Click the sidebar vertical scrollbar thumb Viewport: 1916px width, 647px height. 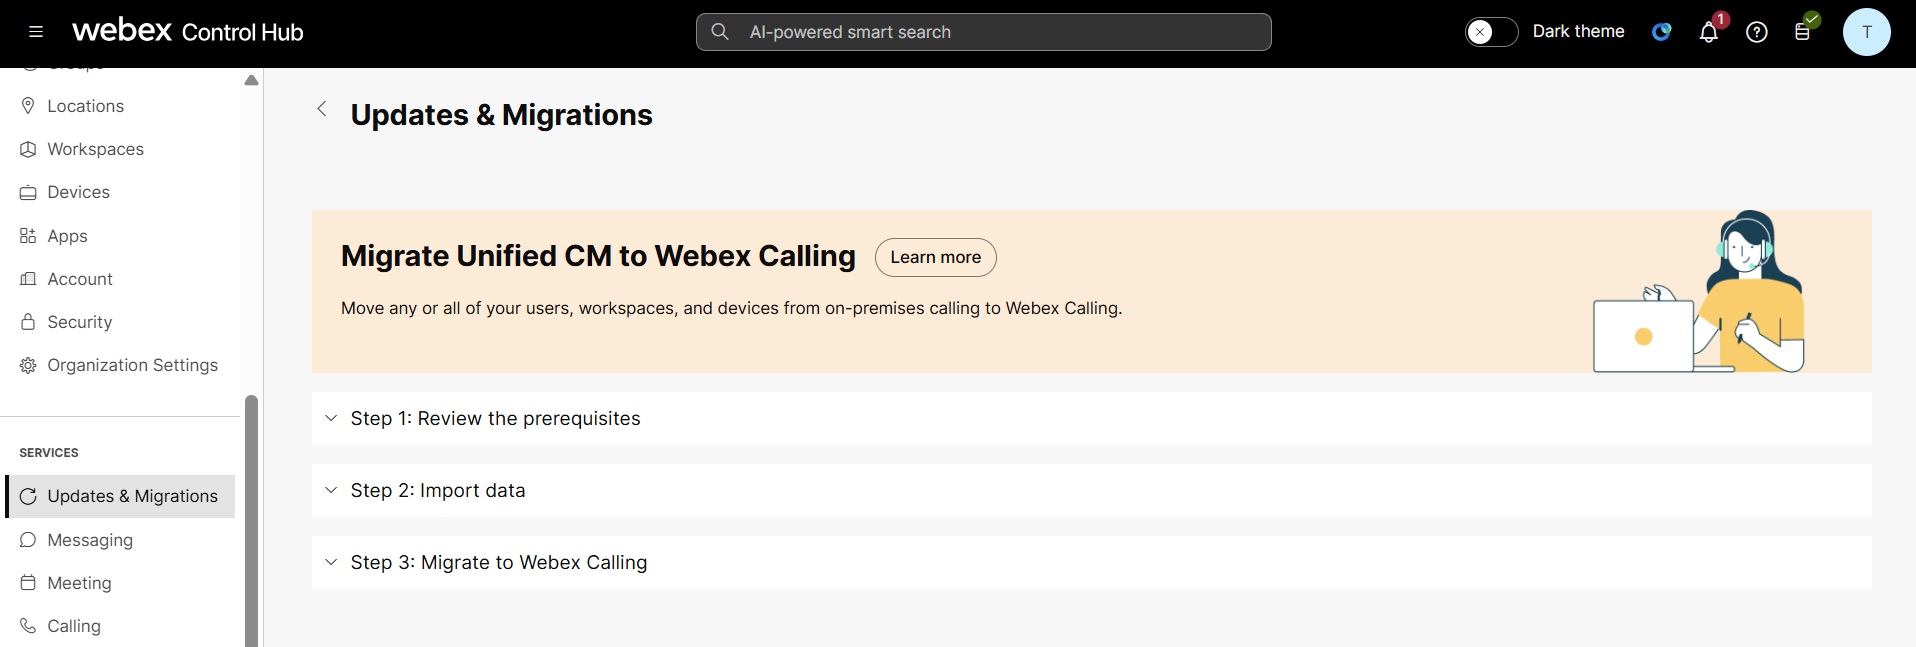click(x=251, y=520)
